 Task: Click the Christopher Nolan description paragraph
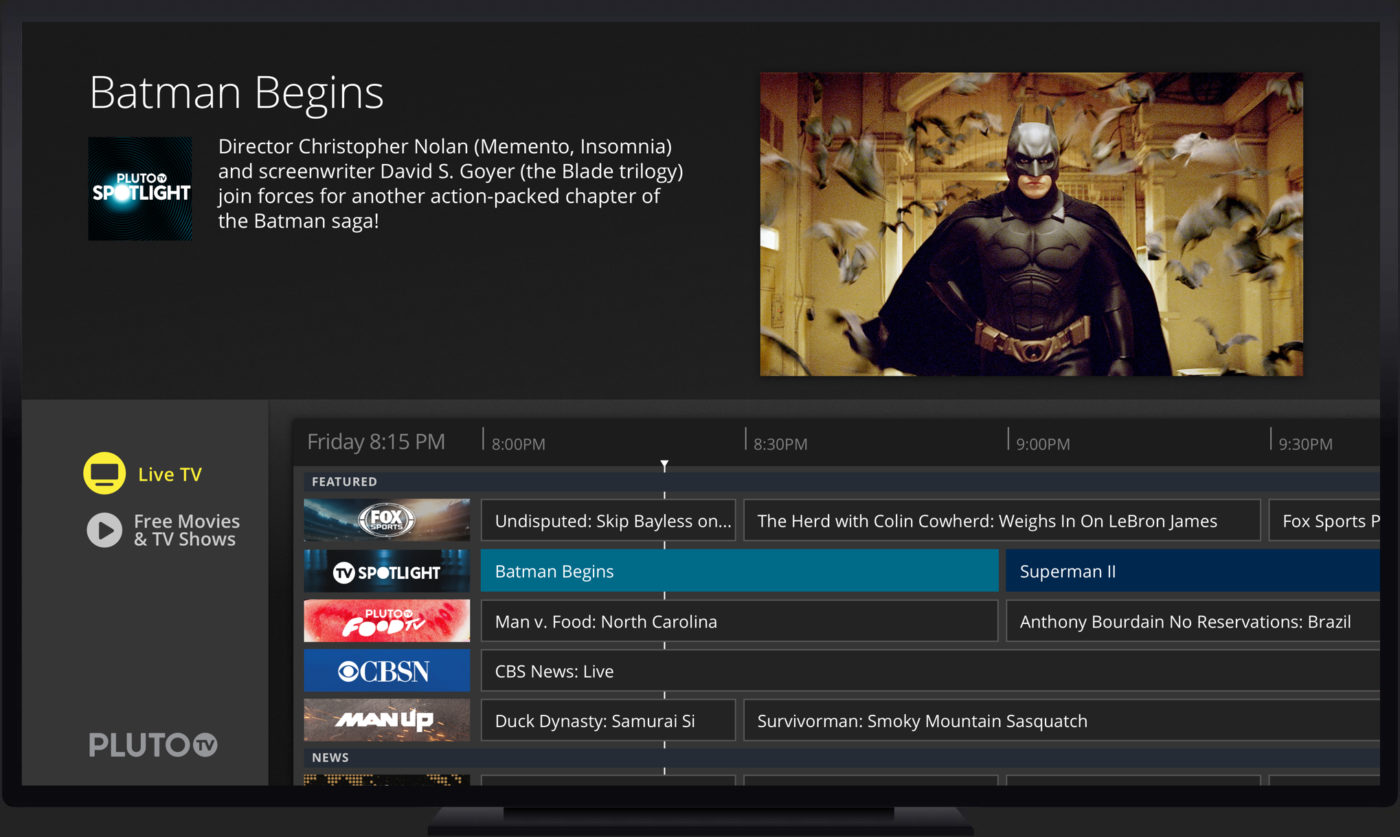[x=451, y=184]
